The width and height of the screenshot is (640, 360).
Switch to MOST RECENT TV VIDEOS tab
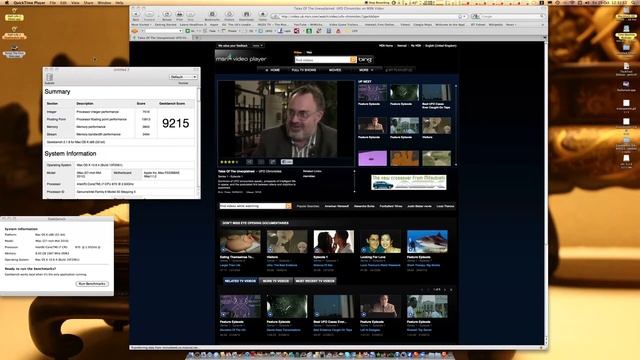[315, 281]
